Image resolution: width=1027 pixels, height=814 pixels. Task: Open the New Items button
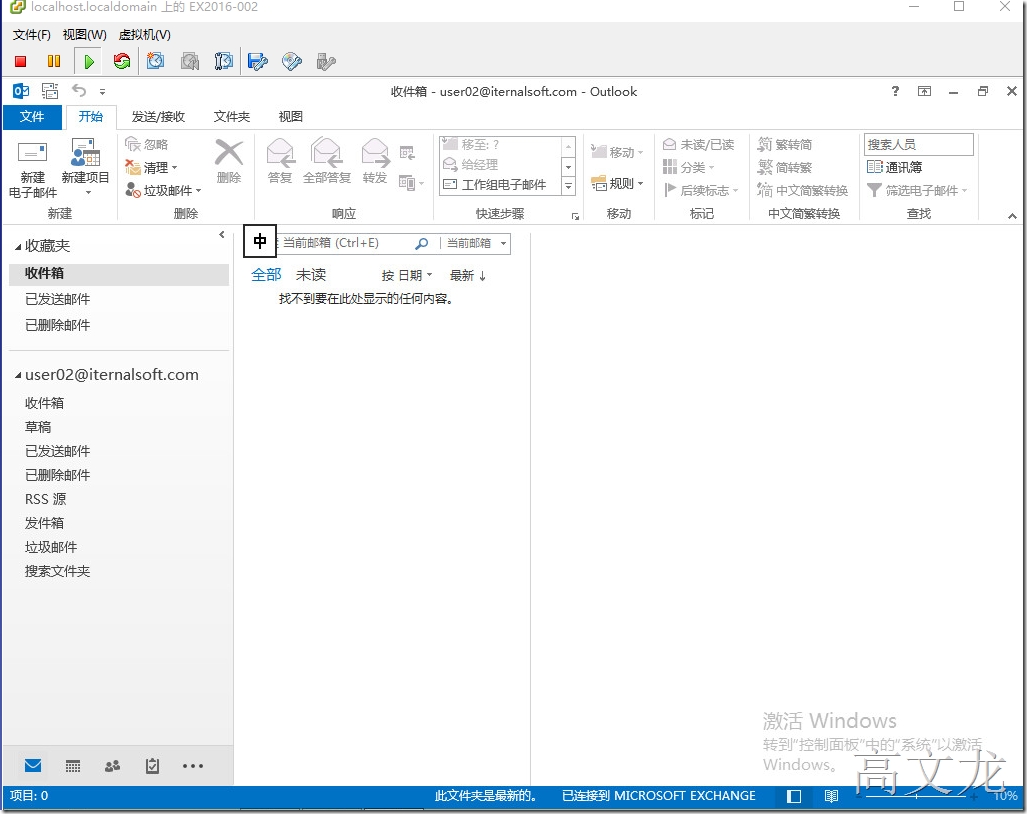click(x=85, y=168)
